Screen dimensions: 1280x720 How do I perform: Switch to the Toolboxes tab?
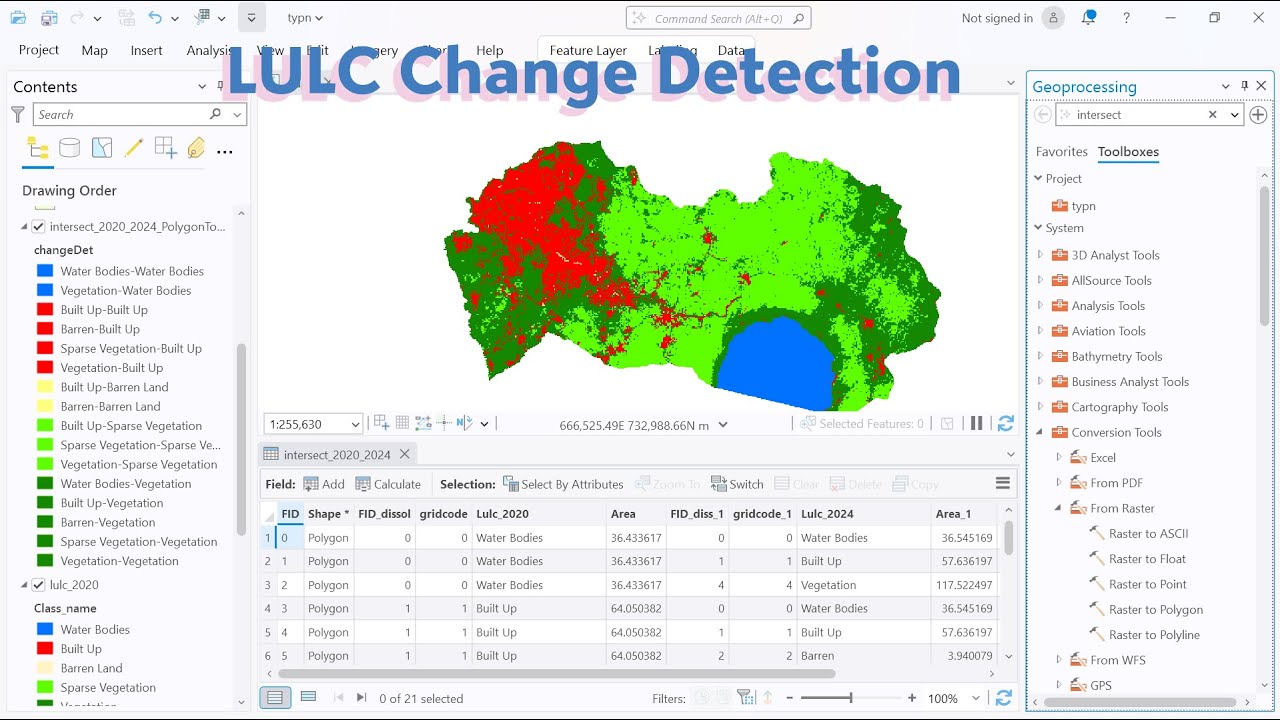pos(1128,152)
